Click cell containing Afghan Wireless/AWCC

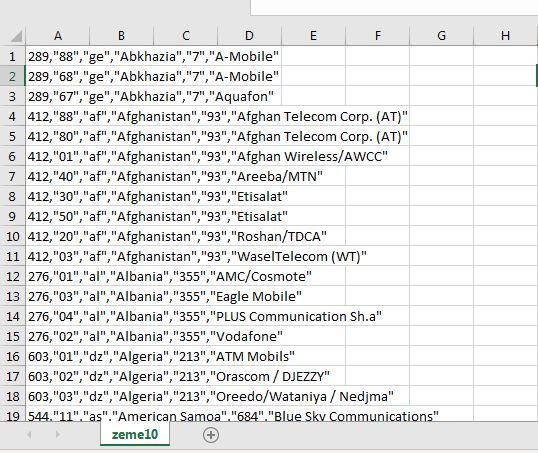point(58,156)
